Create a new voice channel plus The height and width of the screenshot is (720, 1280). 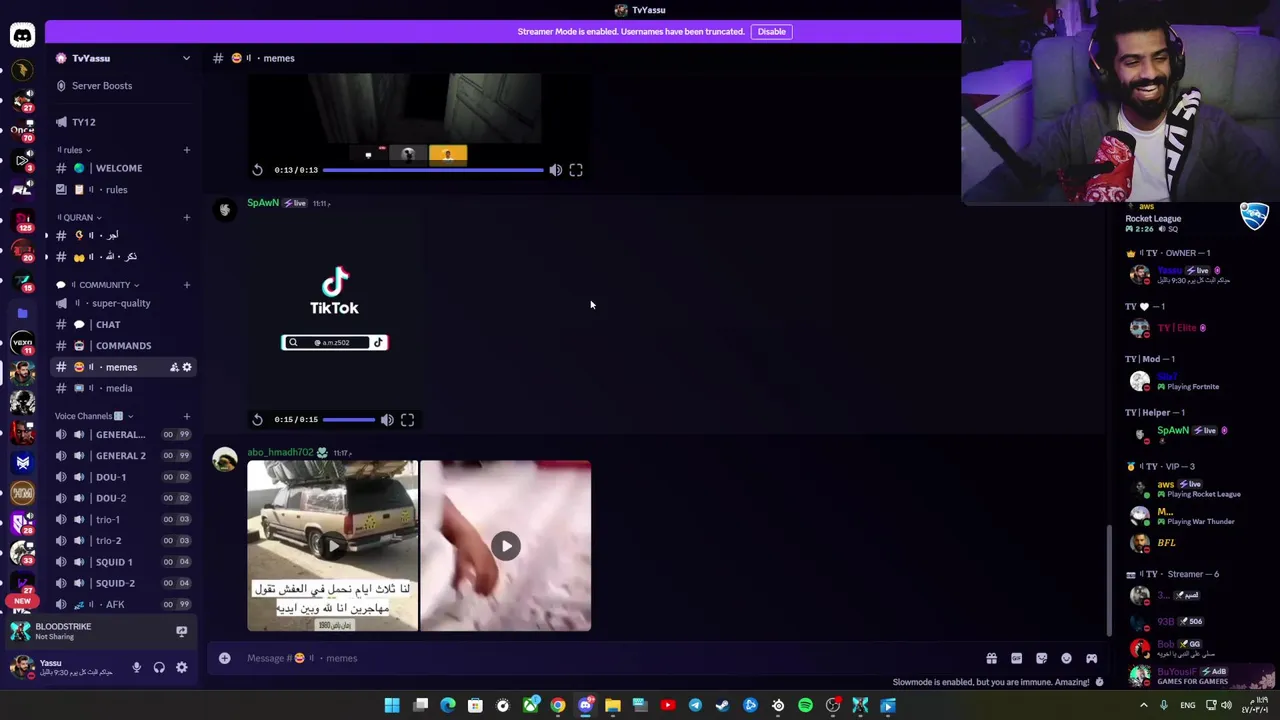coord(186,416)
